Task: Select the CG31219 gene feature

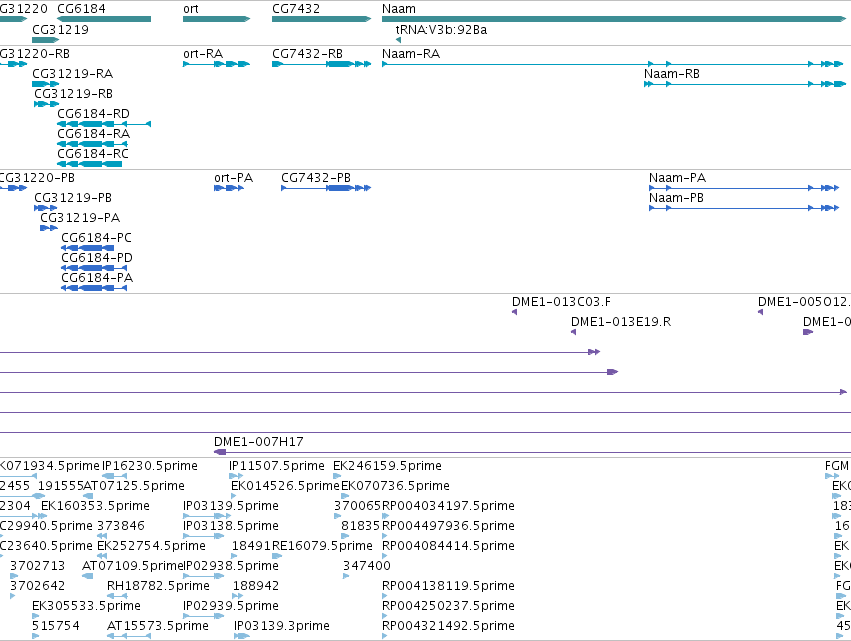Action: (46, 40)
